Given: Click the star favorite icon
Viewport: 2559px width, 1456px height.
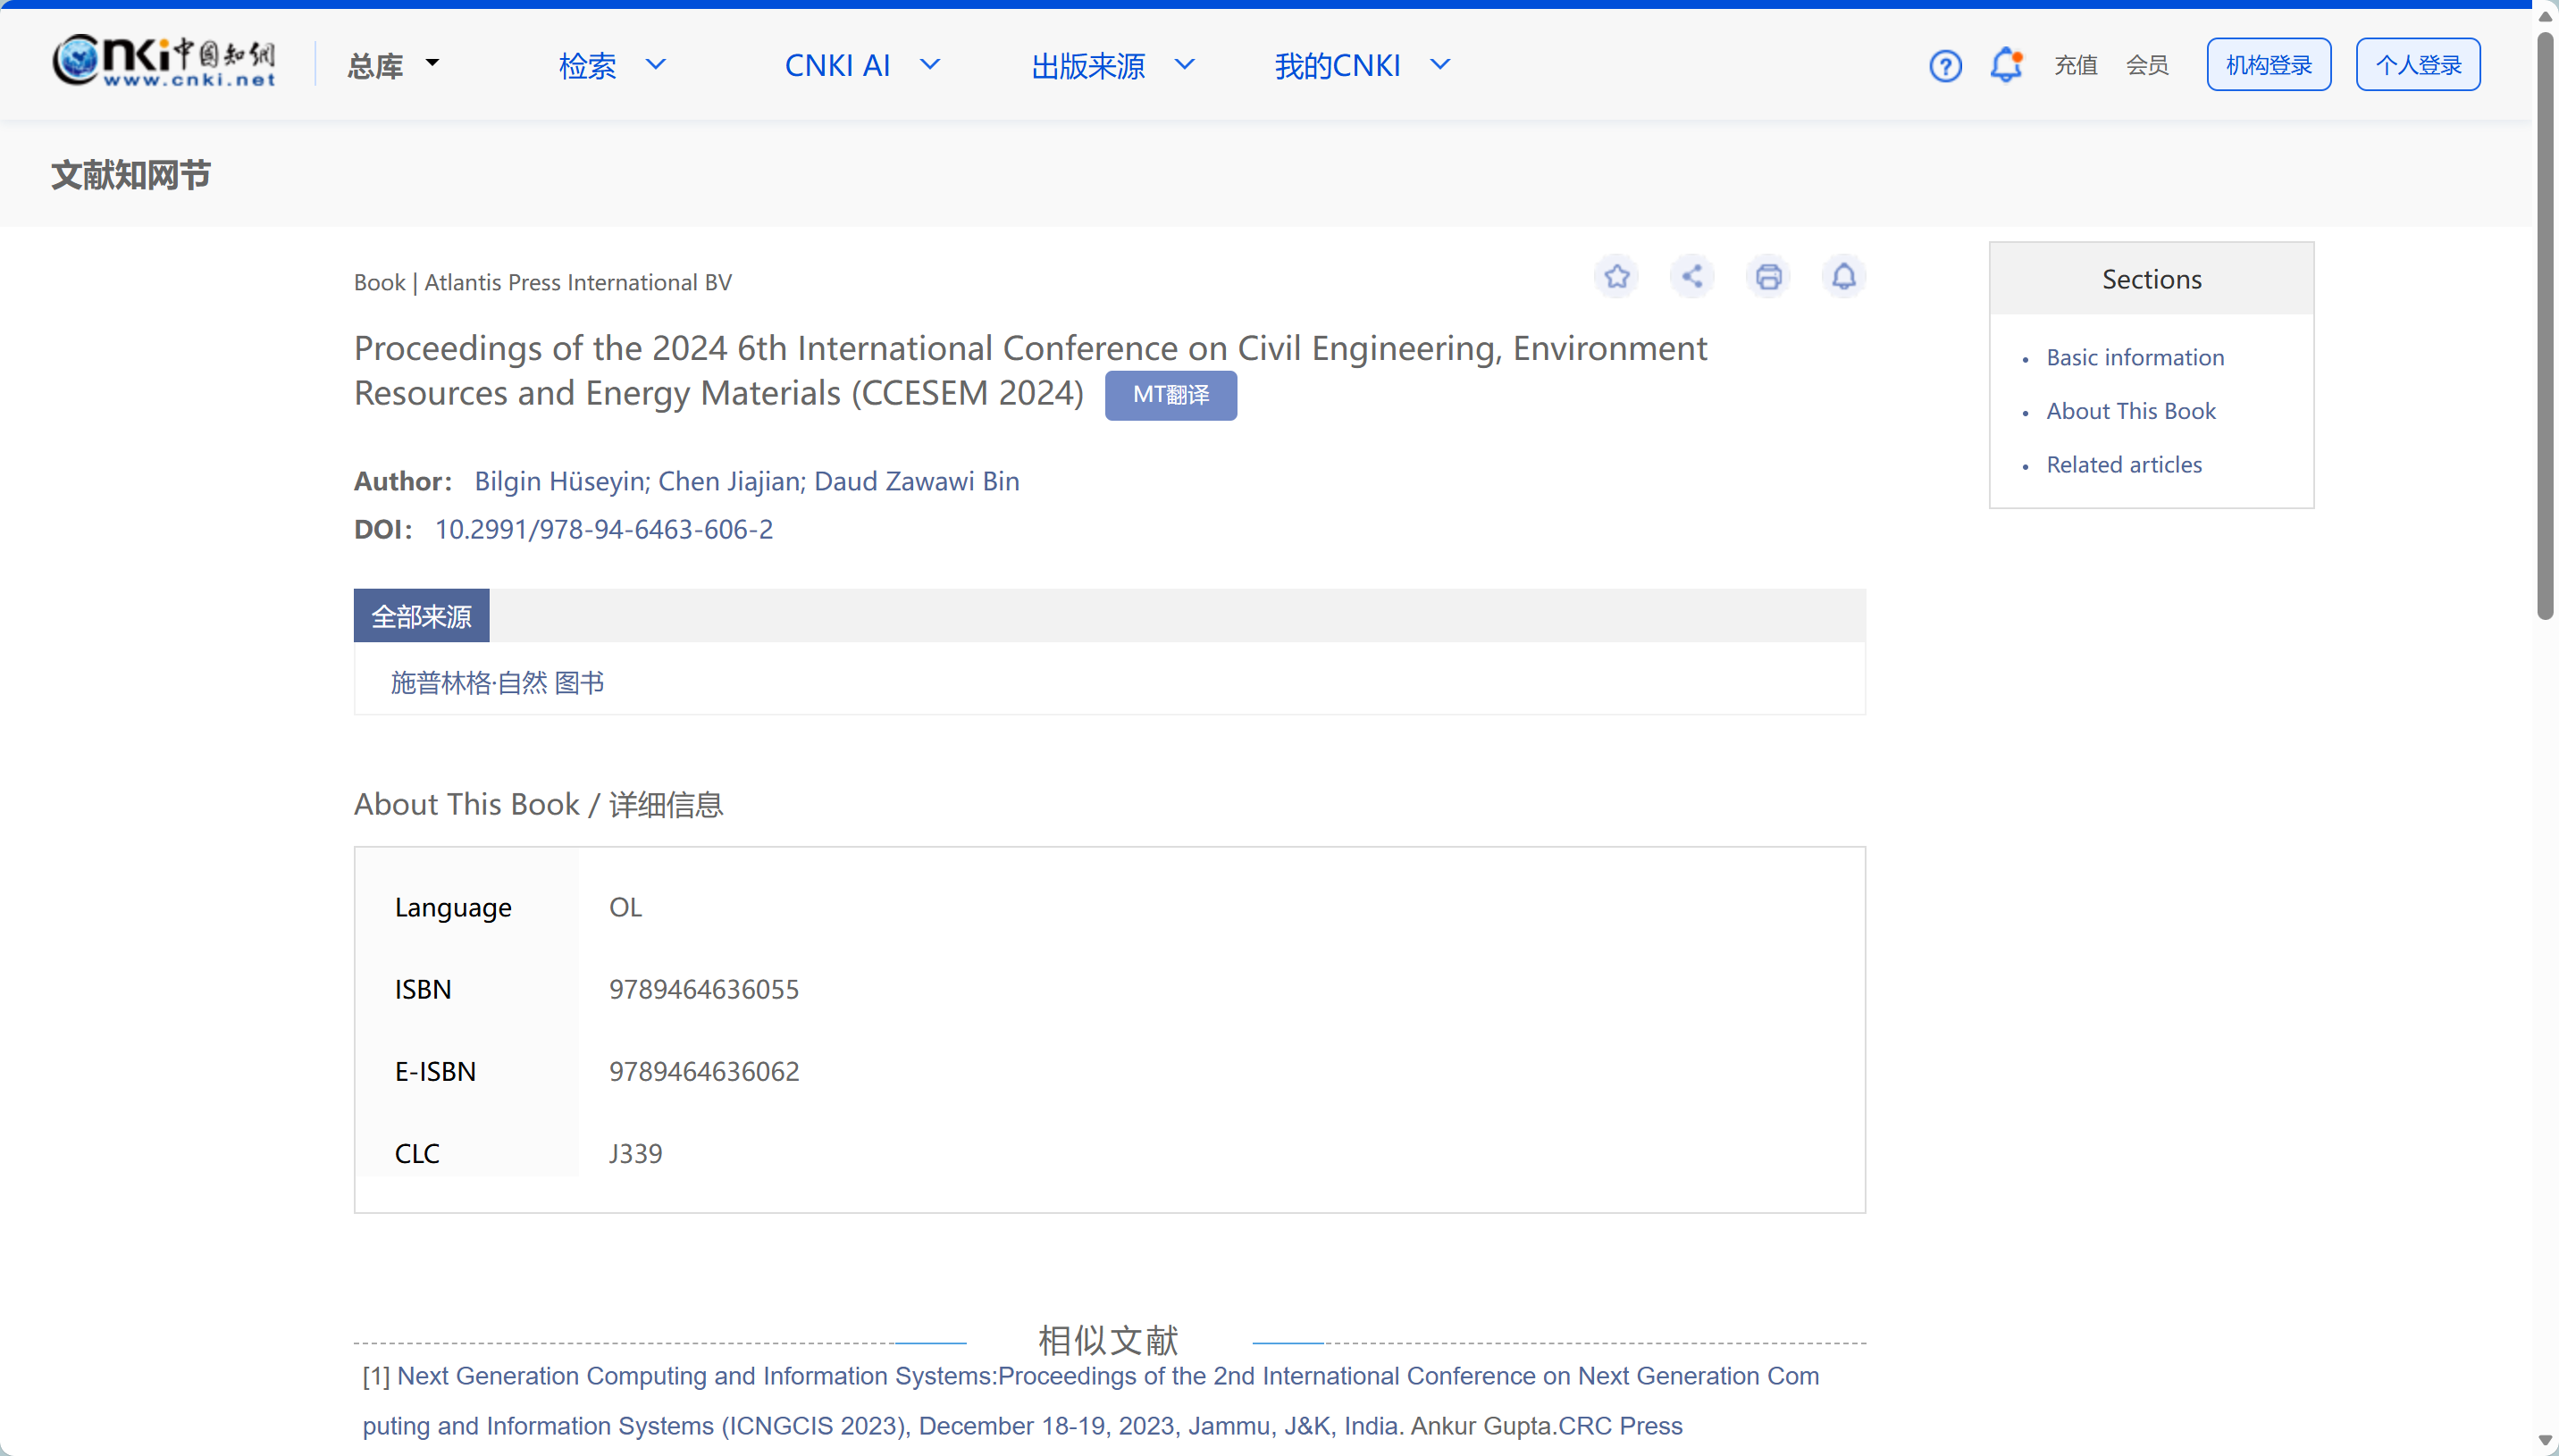Looking at the screenshot, I should 1617,276.
